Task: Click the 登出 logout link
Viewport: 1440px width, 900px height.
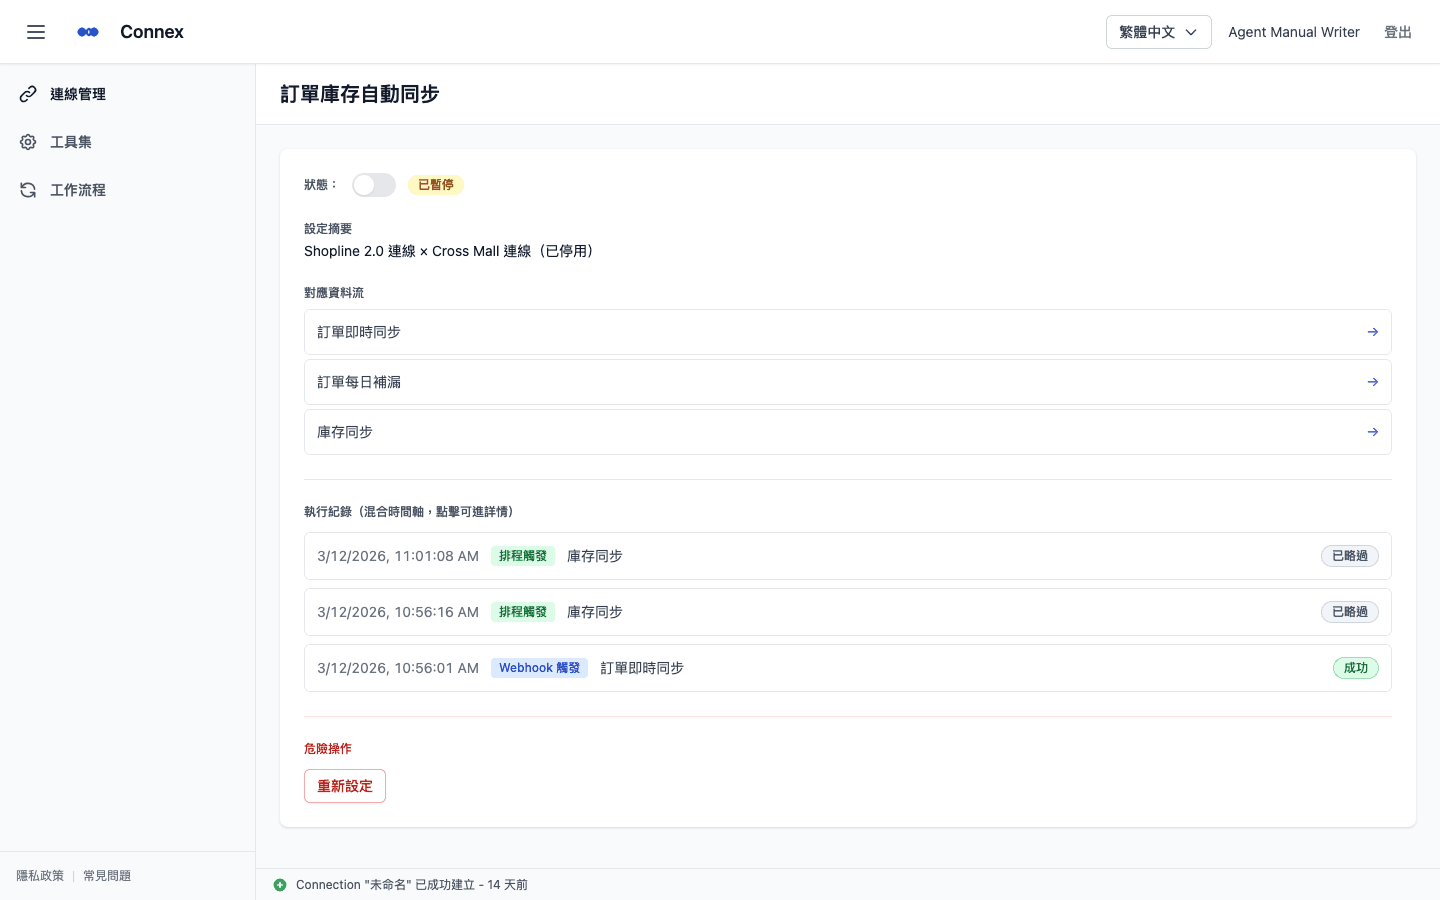Action: (x=1398, y=32)
